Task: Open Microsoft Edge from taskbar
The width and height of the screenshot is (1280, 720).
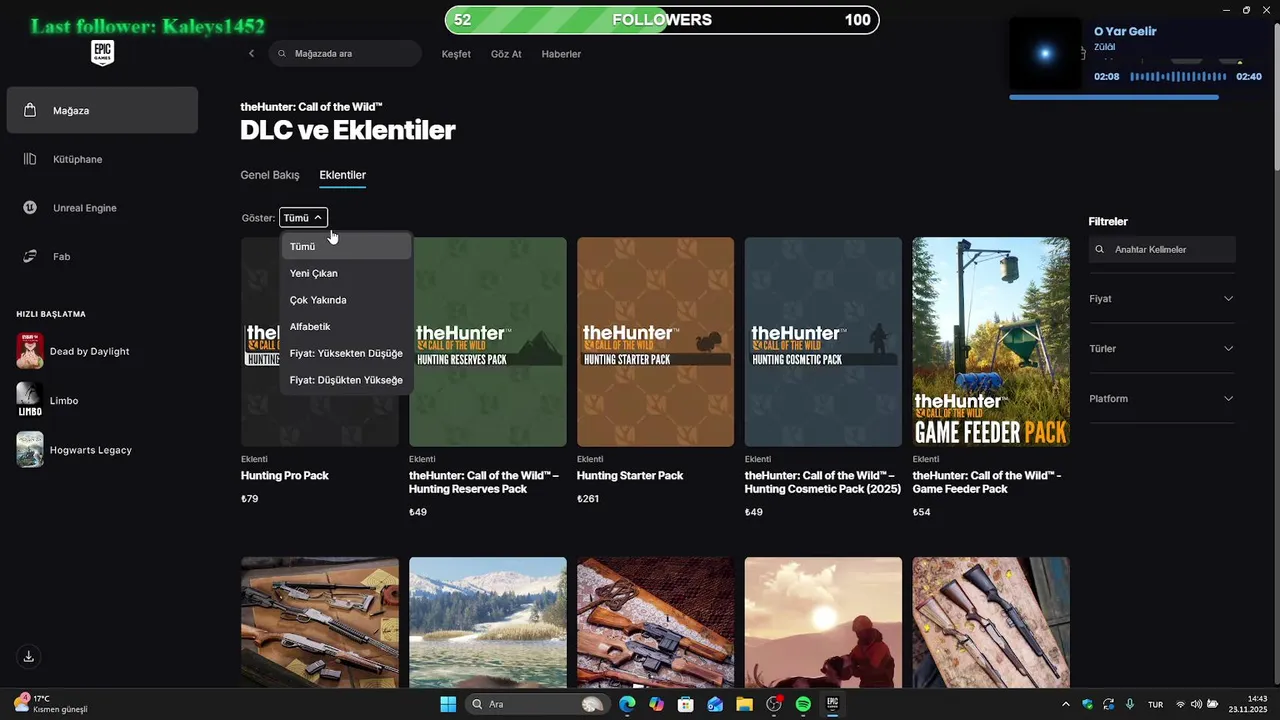Action: click(x=627, y=704)
